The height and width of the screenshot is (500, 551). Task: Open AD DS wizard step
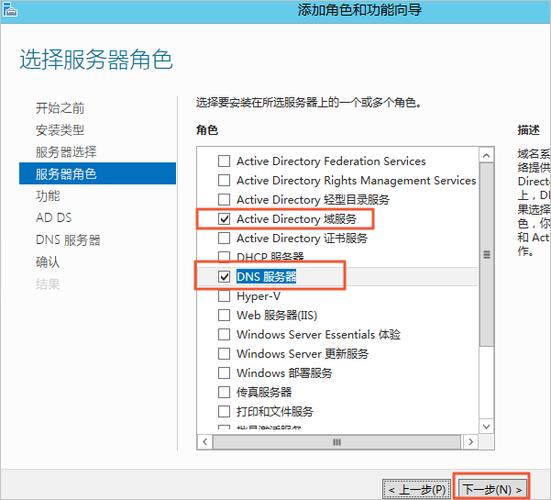tap(54, 218)
